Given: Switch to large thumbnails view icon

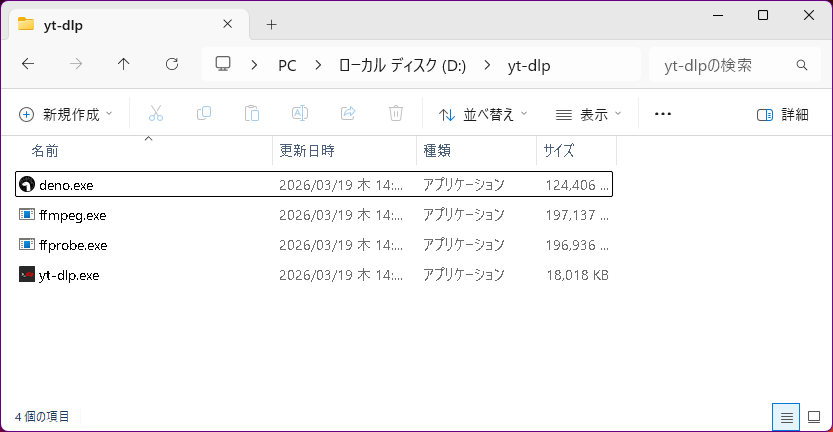Looking at the screenshot, I should pos(814,417).
